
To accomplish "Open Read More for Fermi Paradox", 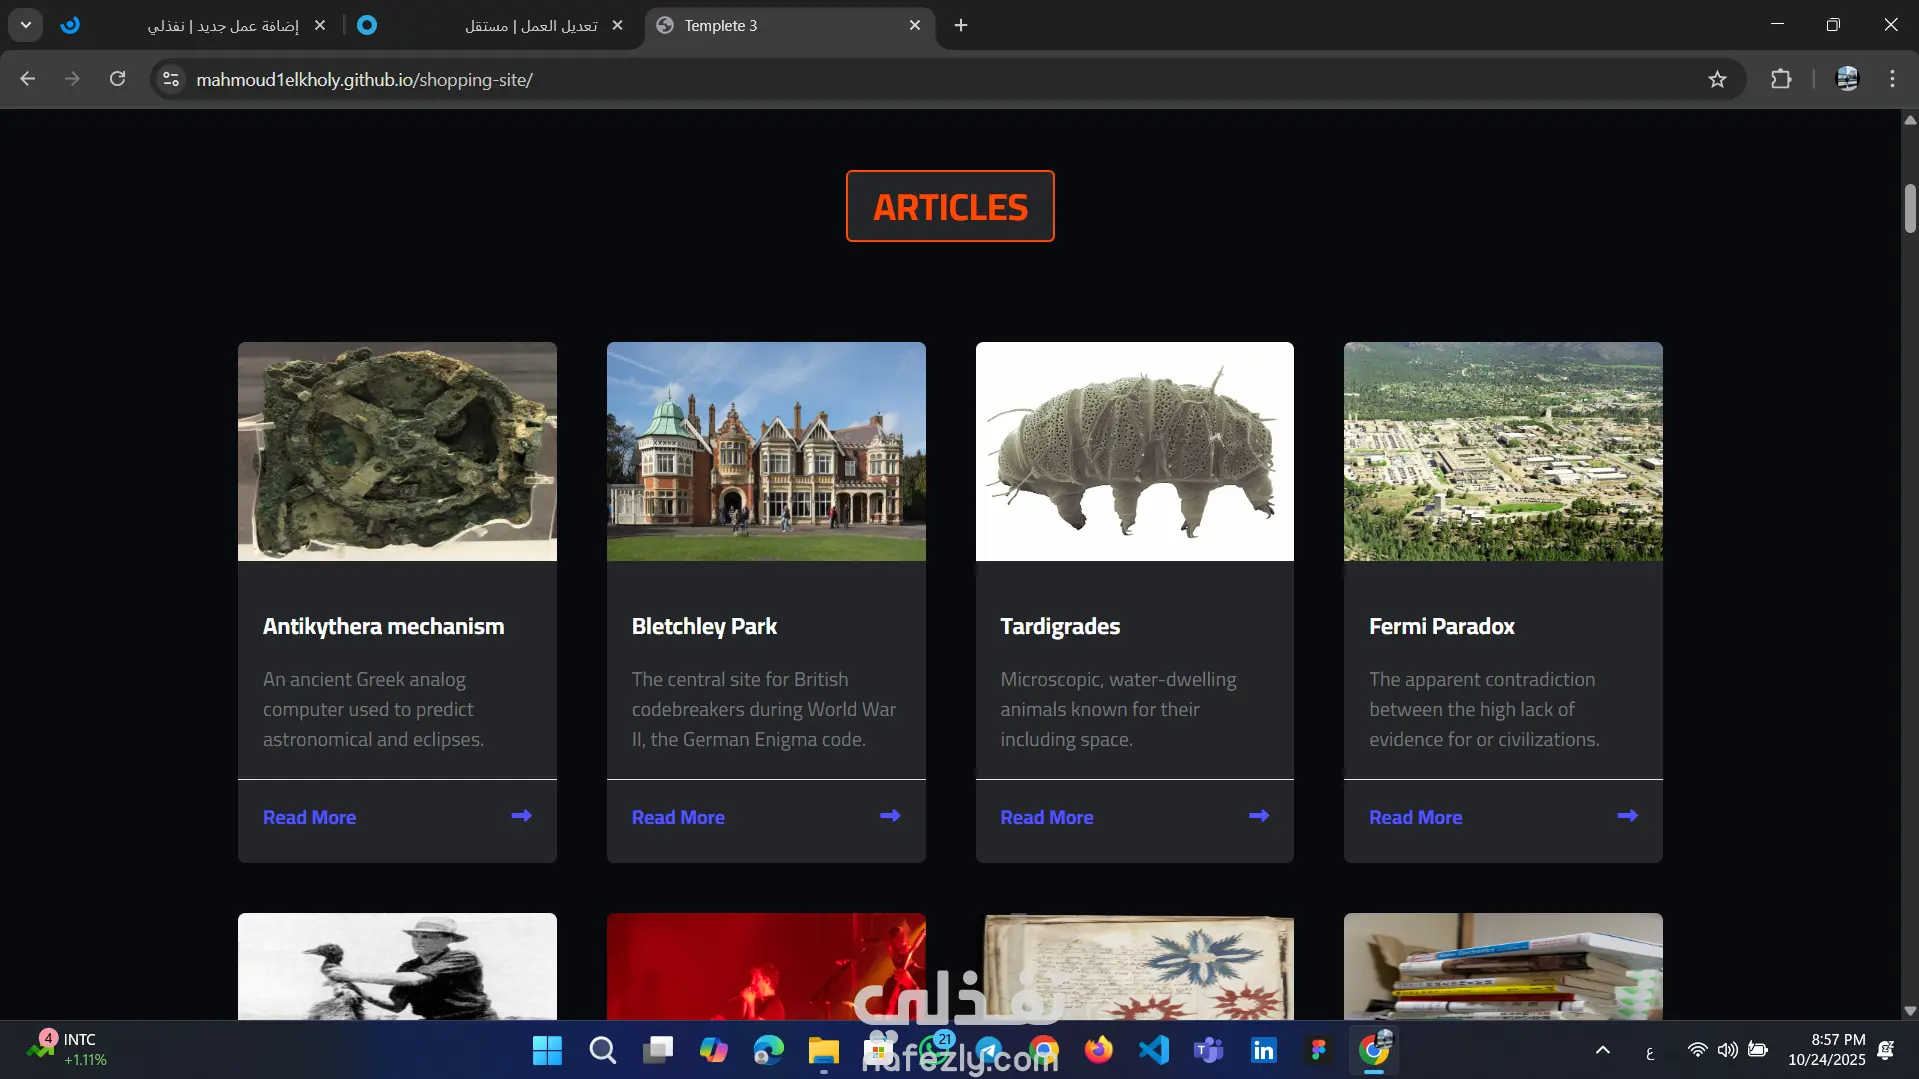I will [x=1416, y=817].
